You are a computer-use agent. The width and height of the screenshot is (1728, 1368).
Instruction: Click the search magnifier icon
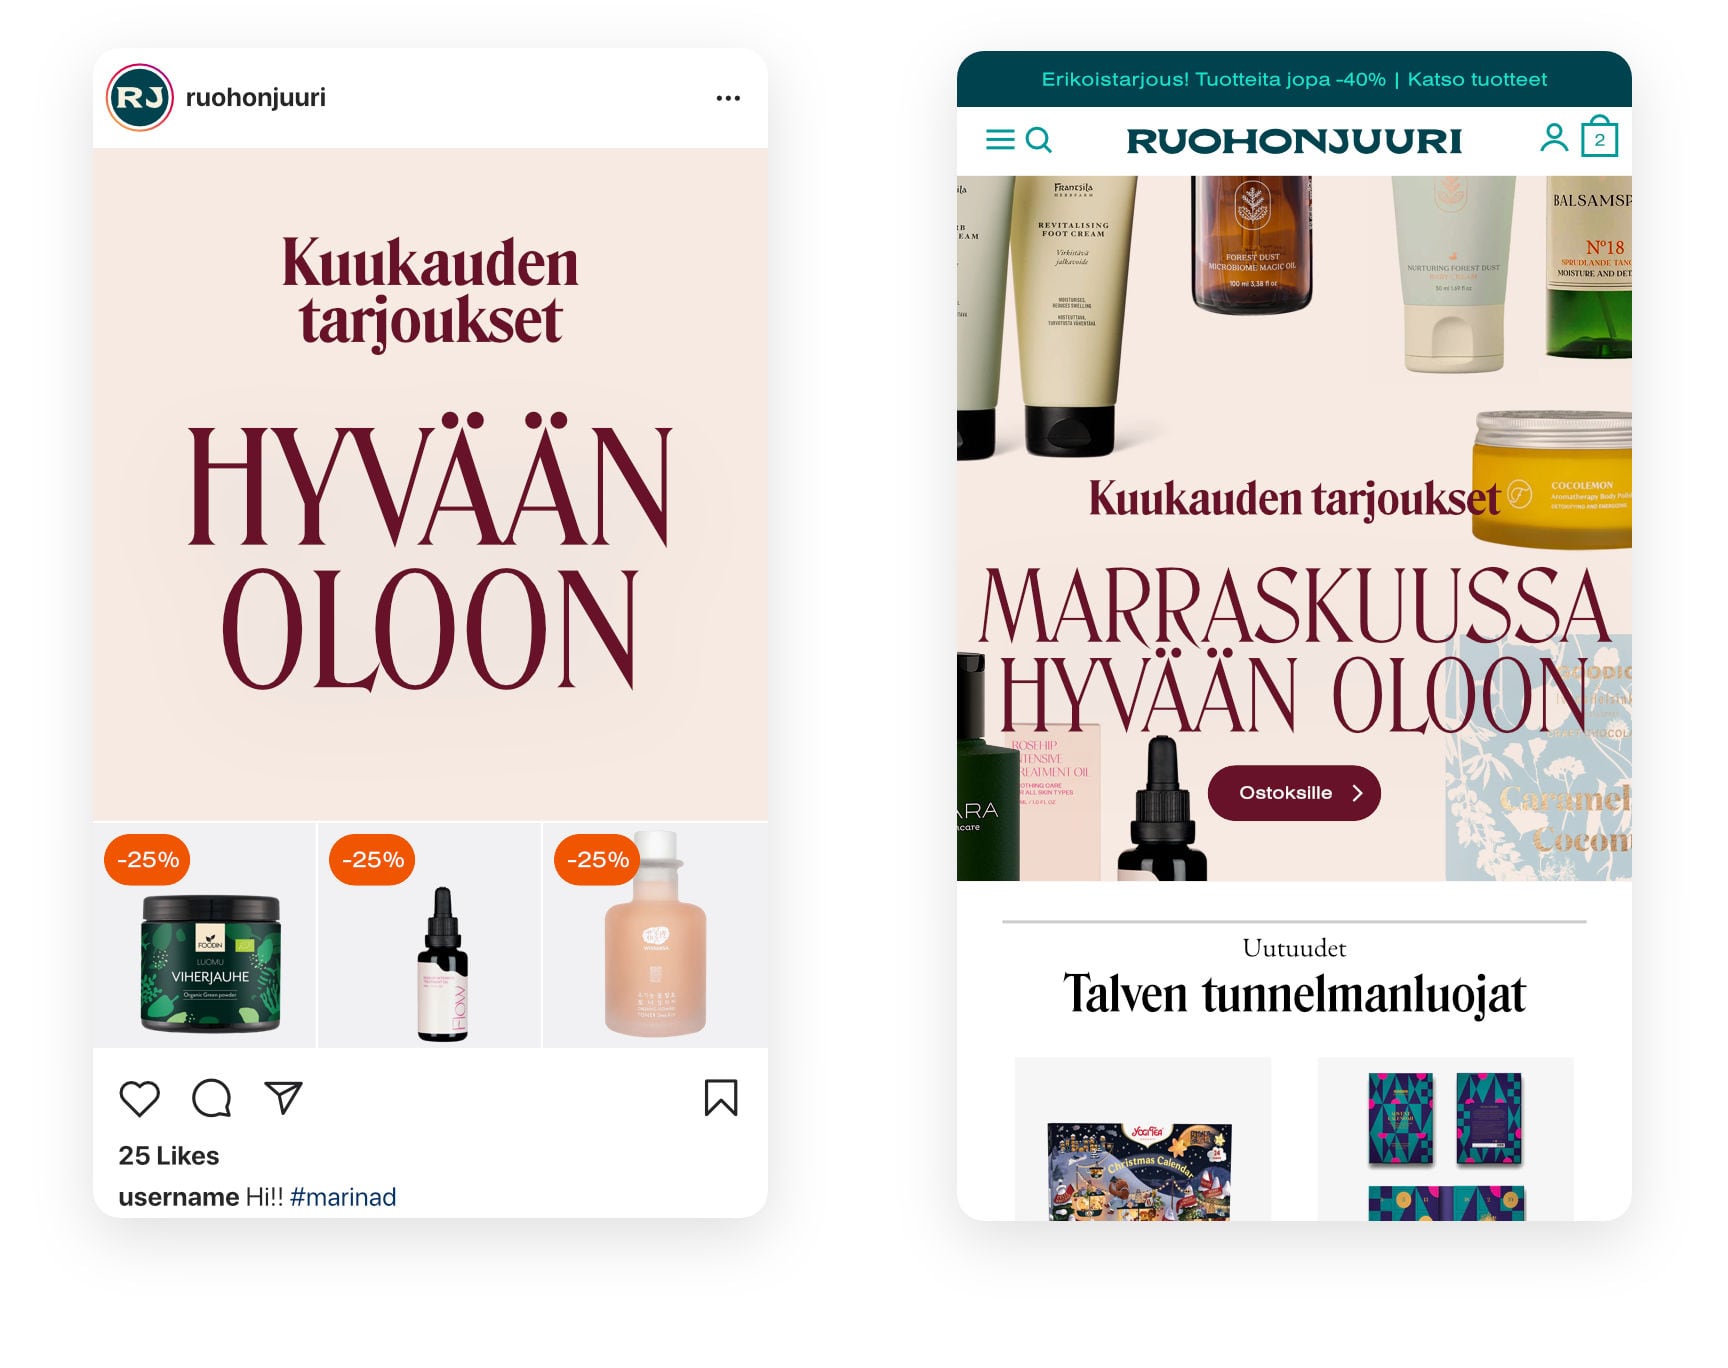click(1039, 140)
